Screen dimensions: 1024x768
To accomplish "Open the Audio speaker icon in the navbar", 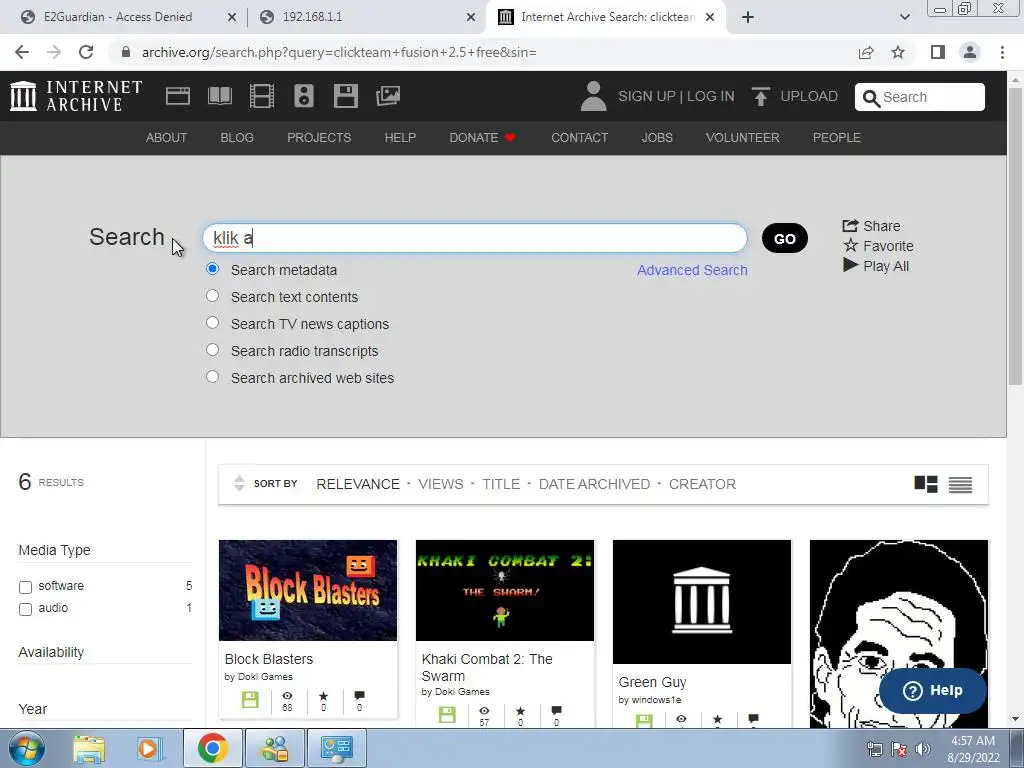I will [304, 96].
